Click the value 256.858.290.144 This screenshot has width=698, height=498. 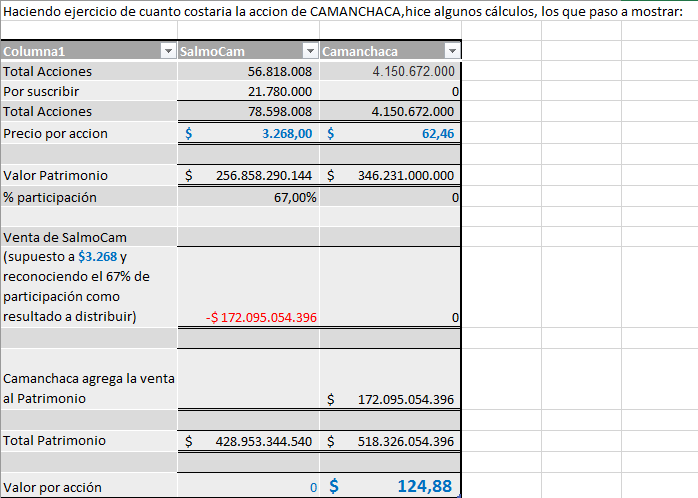264,176
